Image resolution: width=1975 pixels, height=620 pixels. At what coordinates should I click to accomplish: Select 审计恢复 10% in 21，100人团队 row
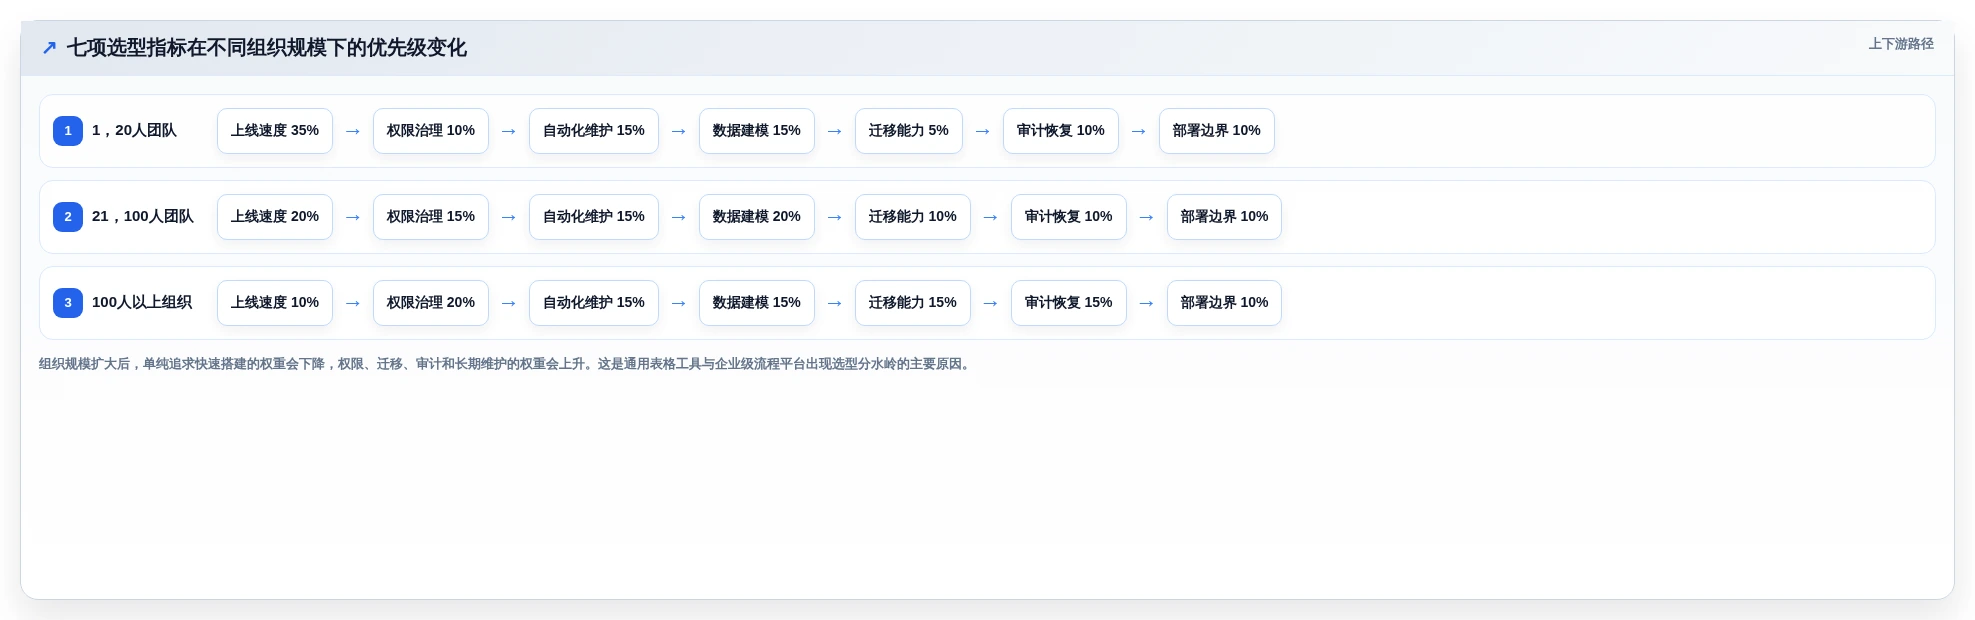tap(1069, 217)
